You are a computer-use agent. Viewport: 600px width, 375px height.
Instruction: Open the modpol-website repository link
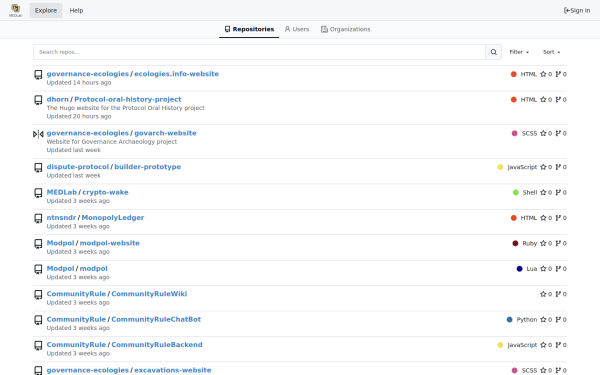point(110,243)
